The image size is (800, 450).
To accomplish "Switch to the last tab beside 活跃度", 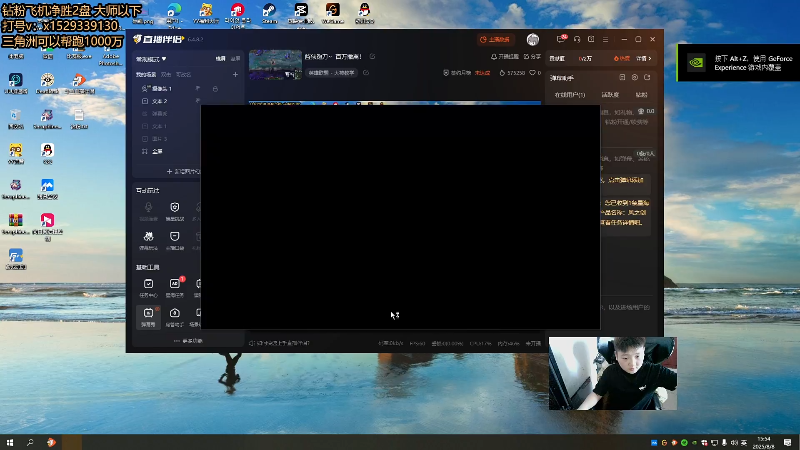I will [x=641, y=95].
